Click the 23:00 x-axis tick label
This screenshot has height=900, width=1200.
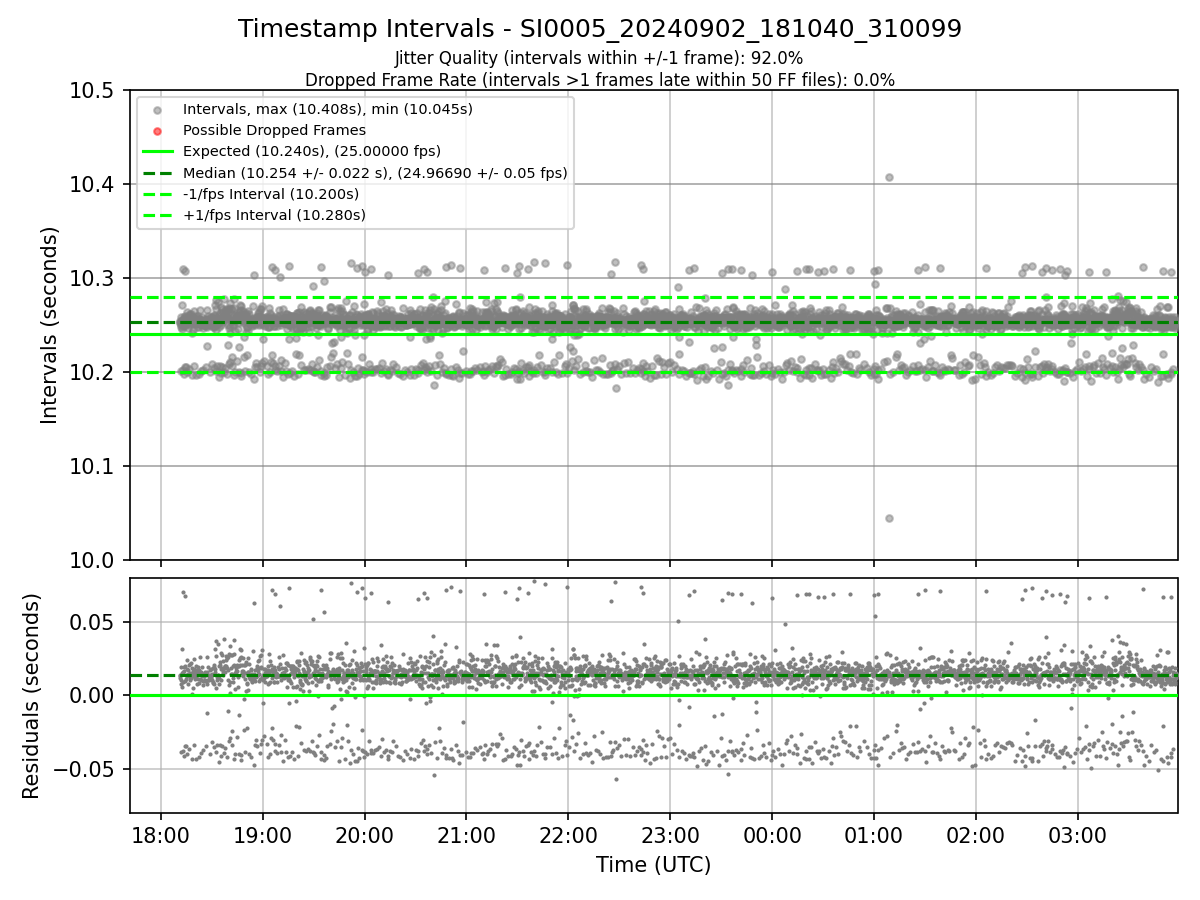click(670, 833)
